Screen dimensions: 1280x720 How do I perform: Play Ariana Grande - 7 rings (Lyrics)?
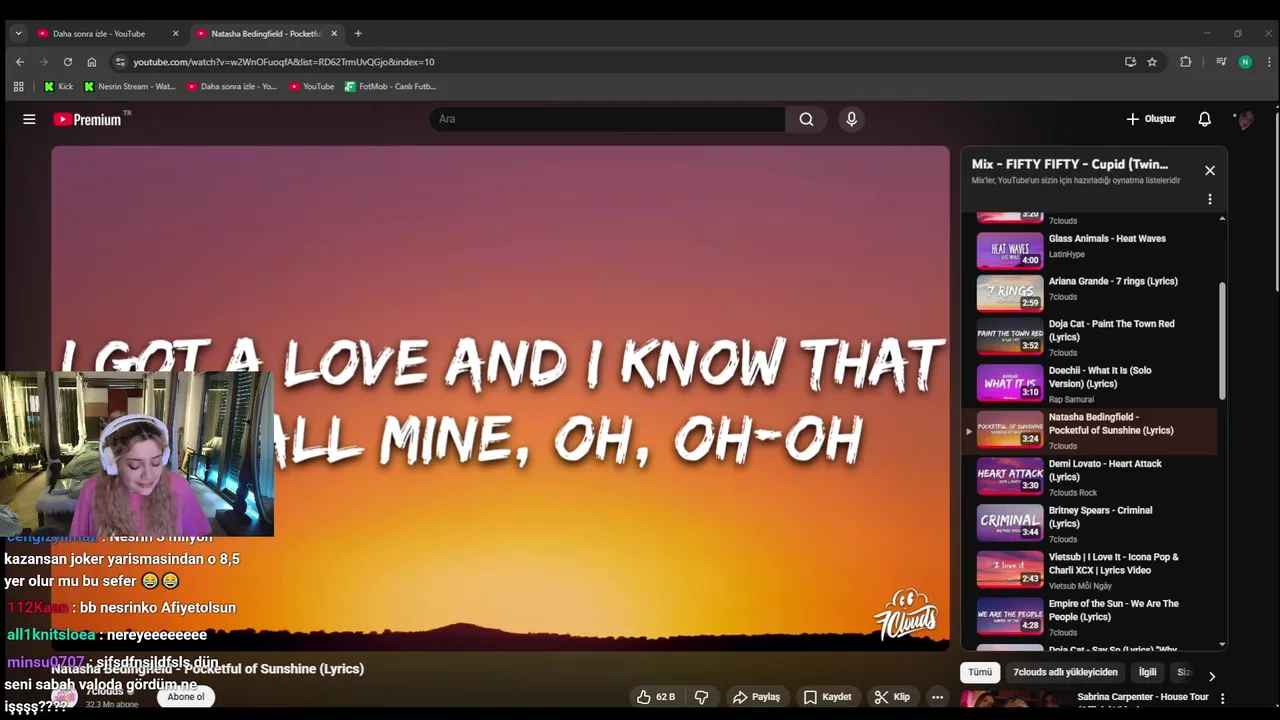pos(1090,294)
